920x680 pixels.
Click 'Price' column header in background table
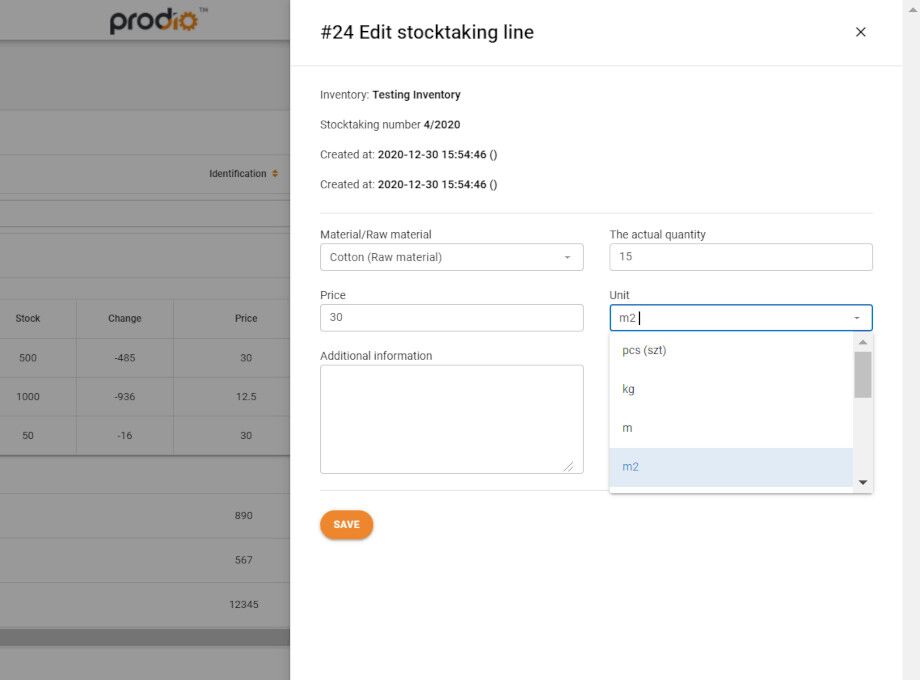click(x=246, y=318)
